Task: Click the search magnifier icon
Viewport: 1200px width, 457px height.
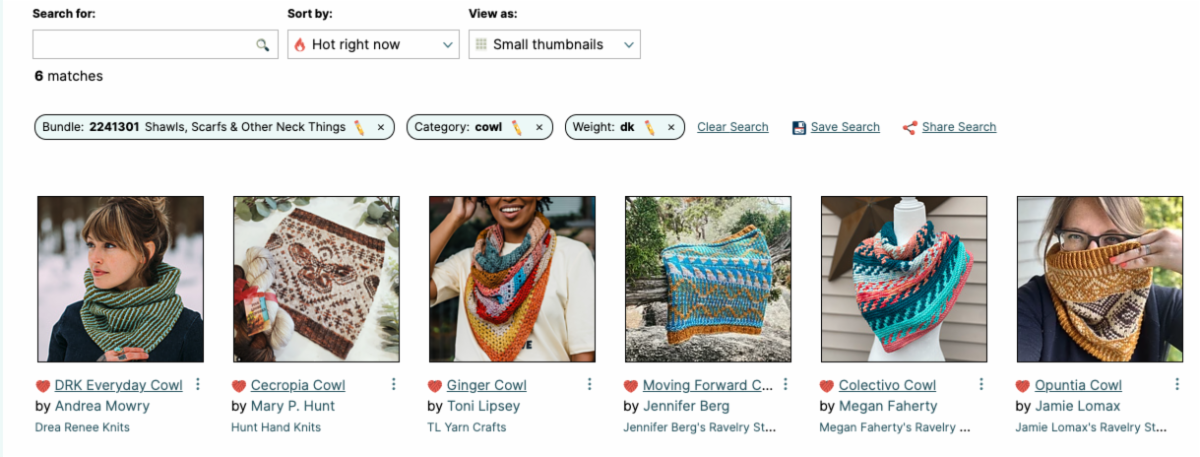Action: click(x=263, y=45)
